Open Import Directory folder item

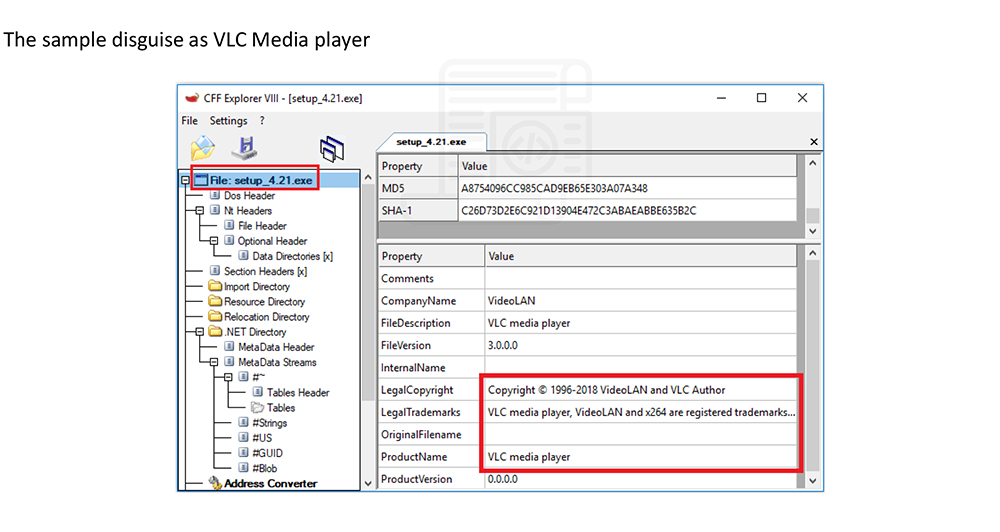pos(256,286)
